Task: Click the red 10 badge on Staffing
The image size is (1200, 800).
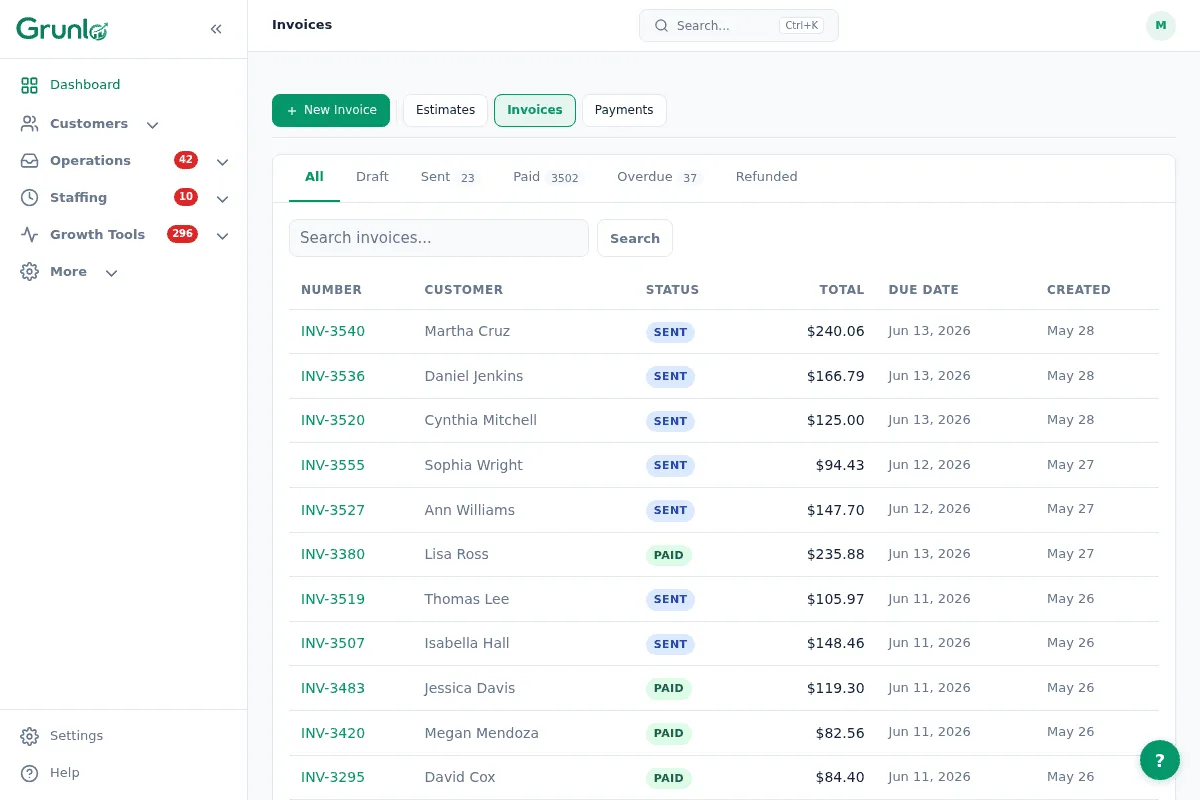Action: click(186, 197)
